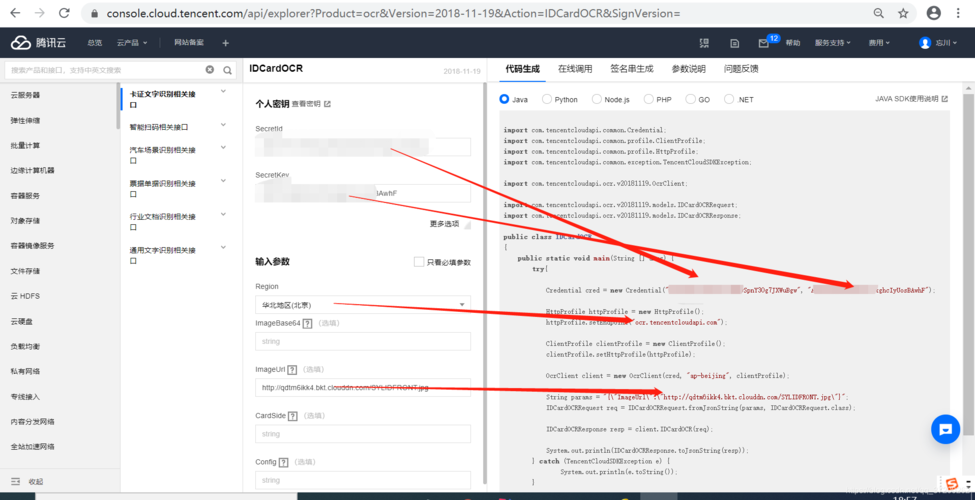
Task: Expand 通用文字识别相关接口 chevron
Action: 223,248
